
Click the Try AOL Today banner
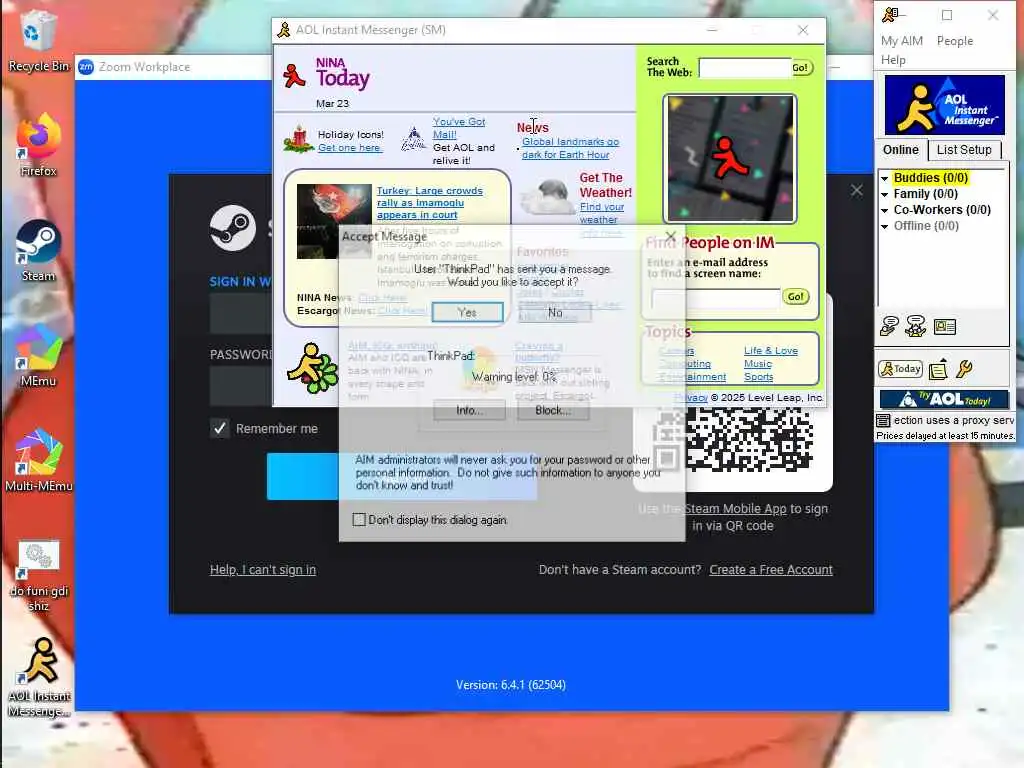944,399
